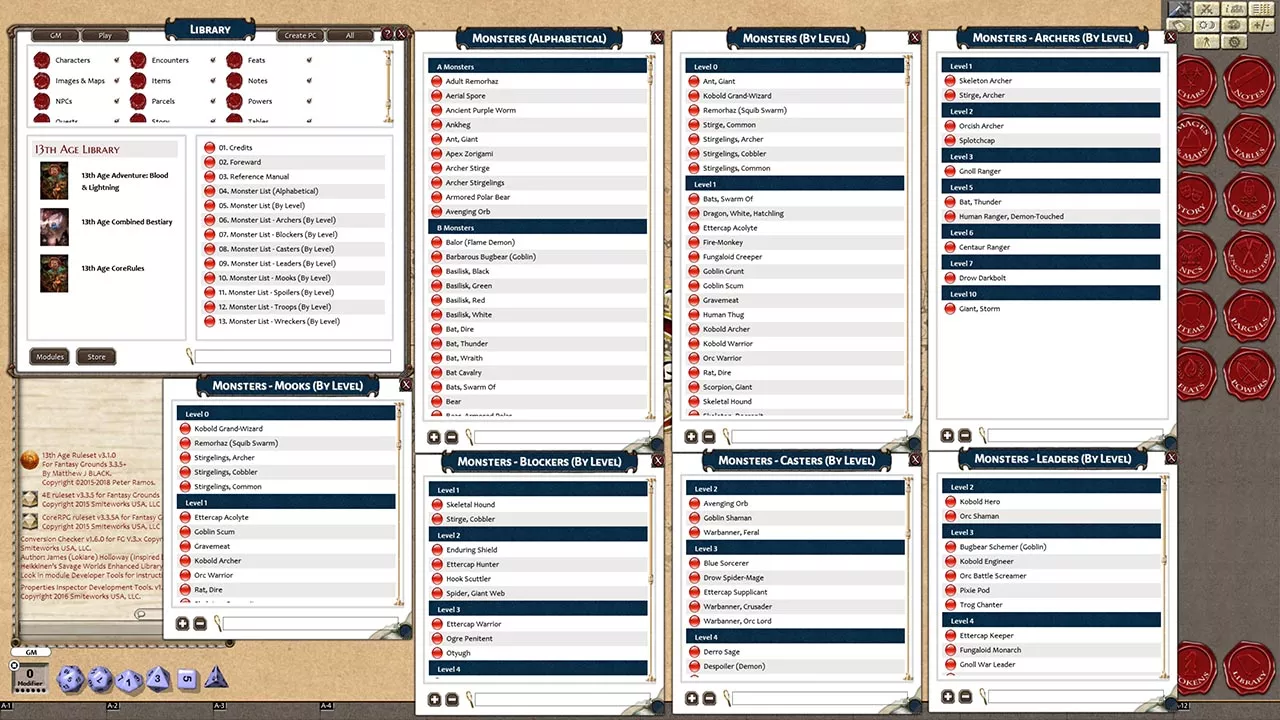
Task: Toggle the Encounters checkmark in Library
Action: click(x=213, y=61)
